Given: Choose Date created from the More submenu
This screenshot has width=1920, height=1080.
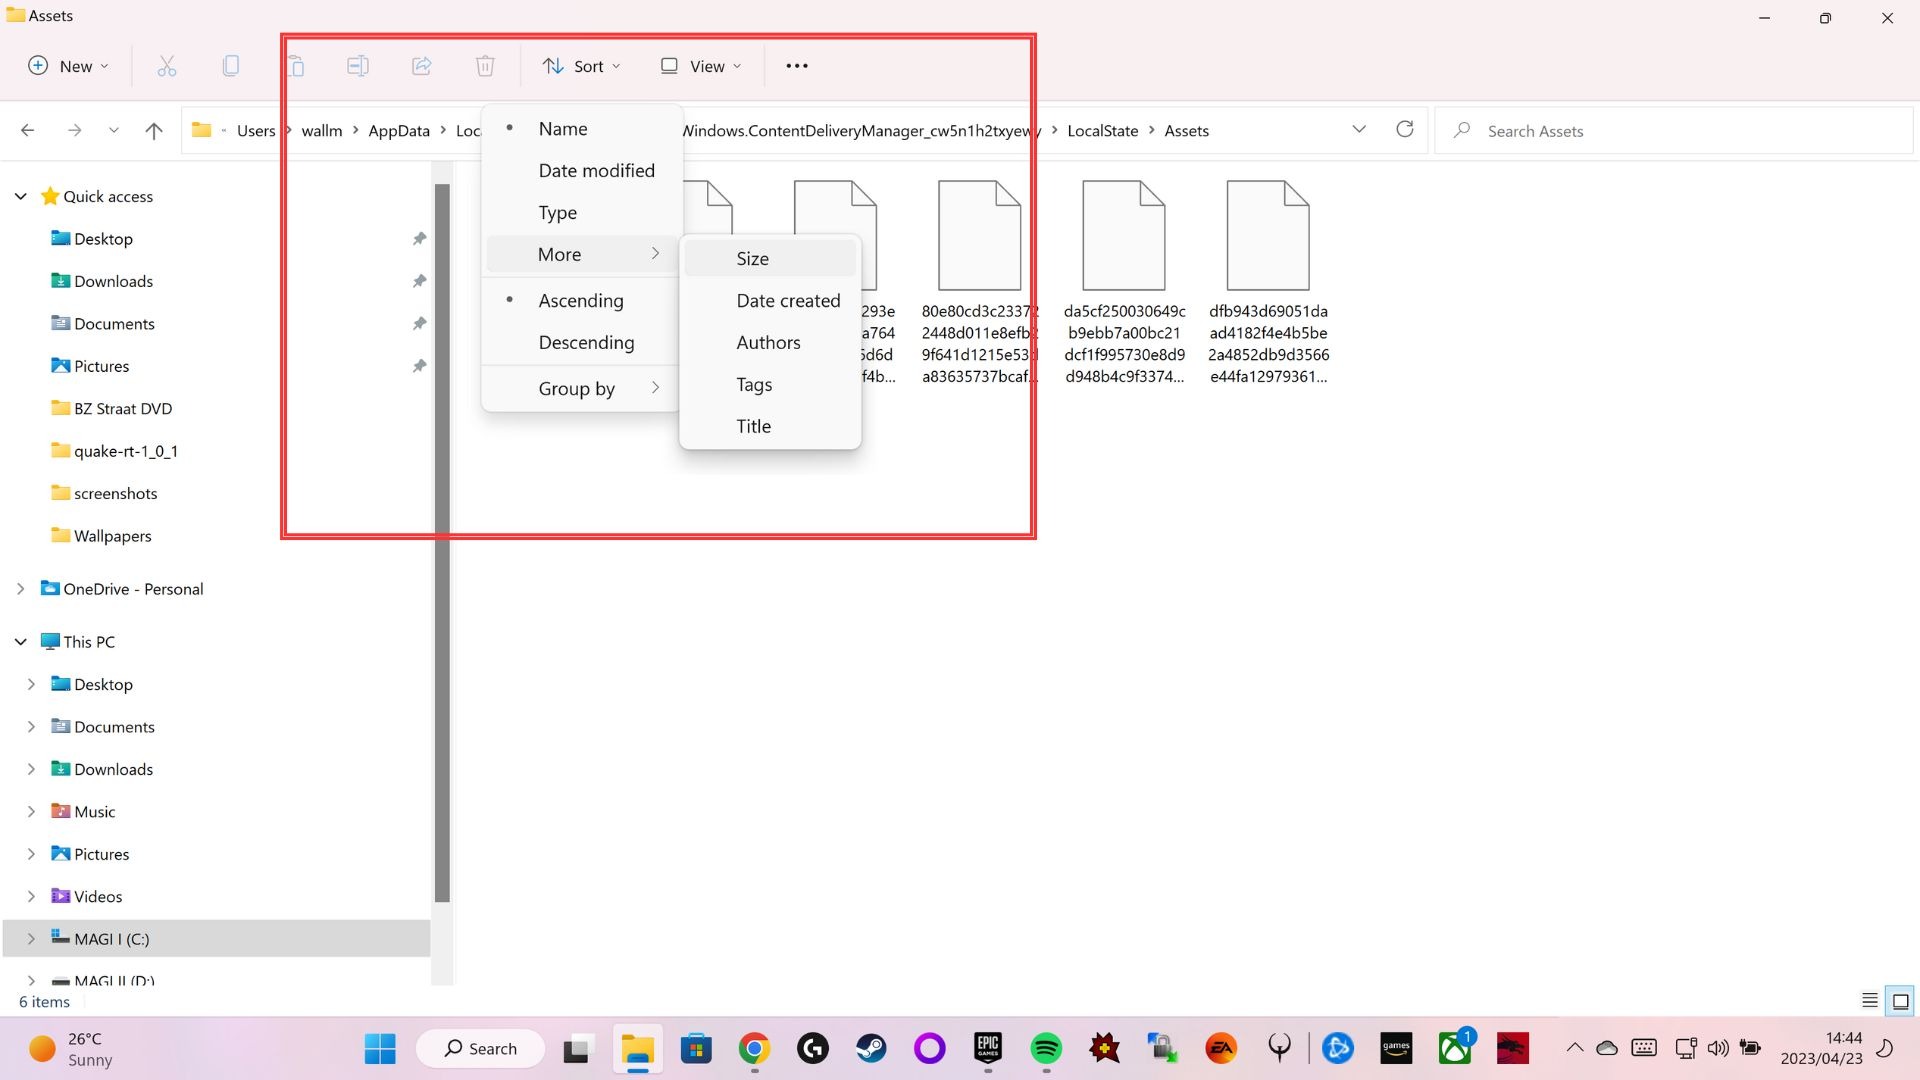Looking at the screenshot, I should coord(788,300).
